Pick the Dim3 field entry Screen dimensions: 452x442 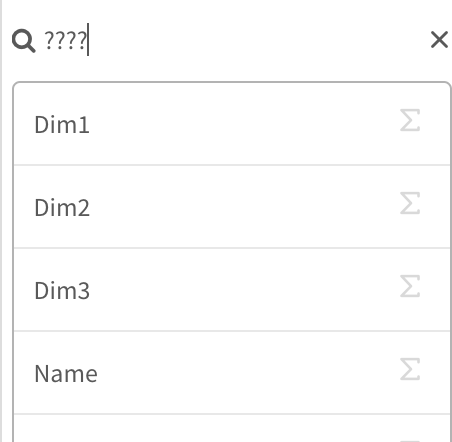tap(232, 290)
